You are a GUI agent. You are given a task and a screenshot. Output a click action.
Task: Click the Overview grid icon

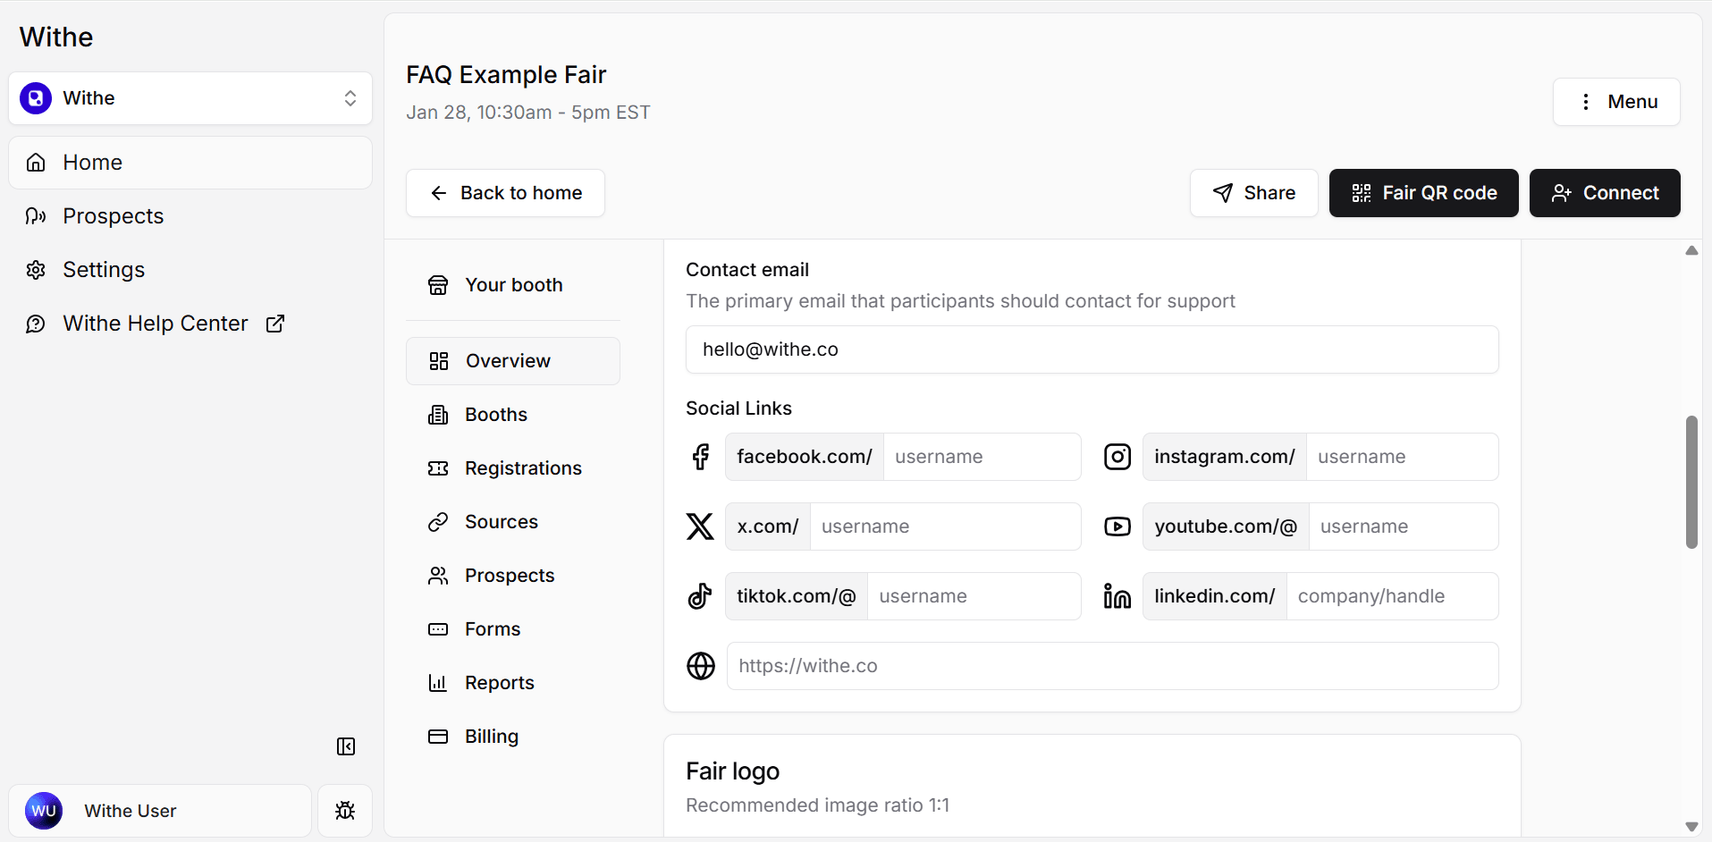(438, 361)
